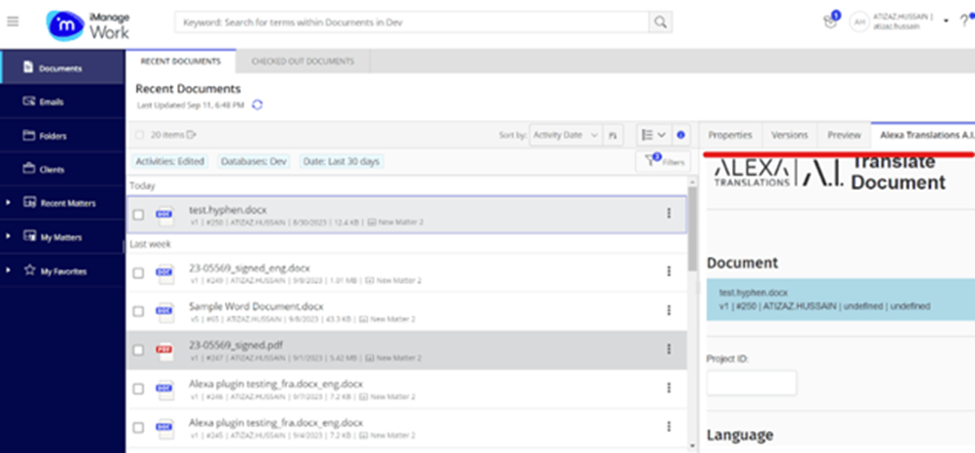Click the blue info icon
Image resolution: width=975 pixels, height=453 pixels.
click(681, 135)
